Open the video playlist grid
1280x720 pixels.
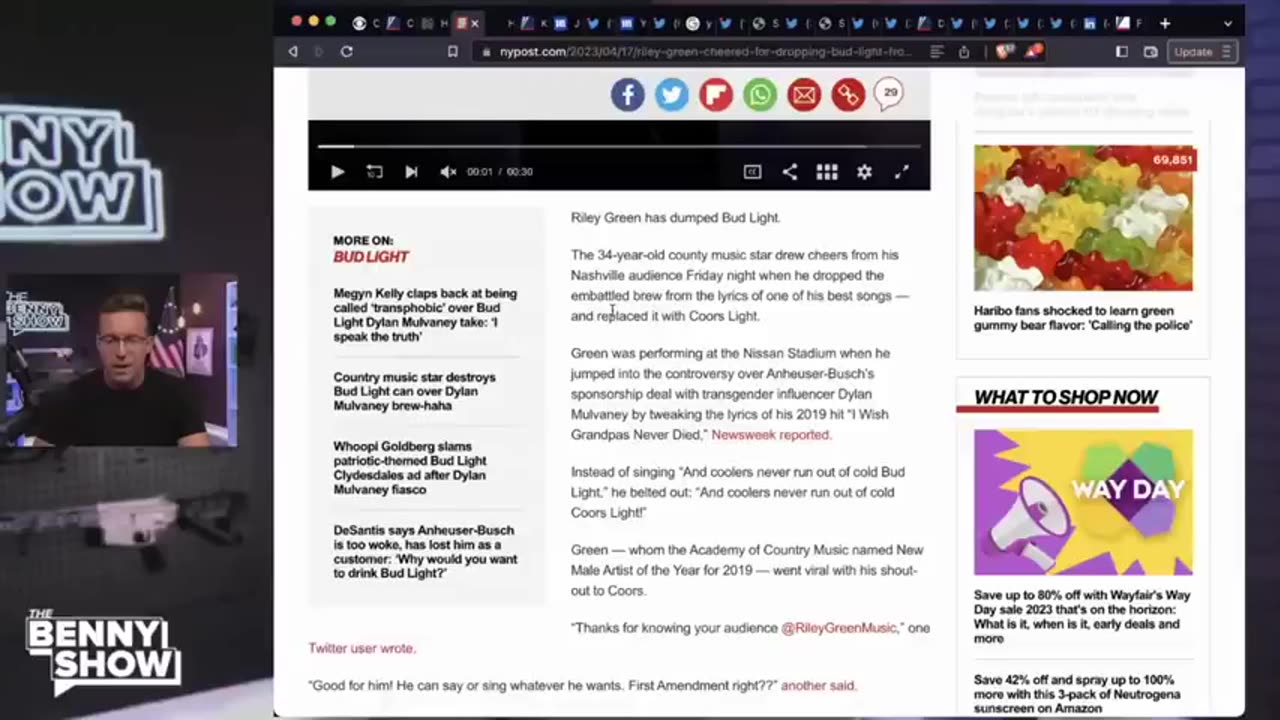point(827,172)
